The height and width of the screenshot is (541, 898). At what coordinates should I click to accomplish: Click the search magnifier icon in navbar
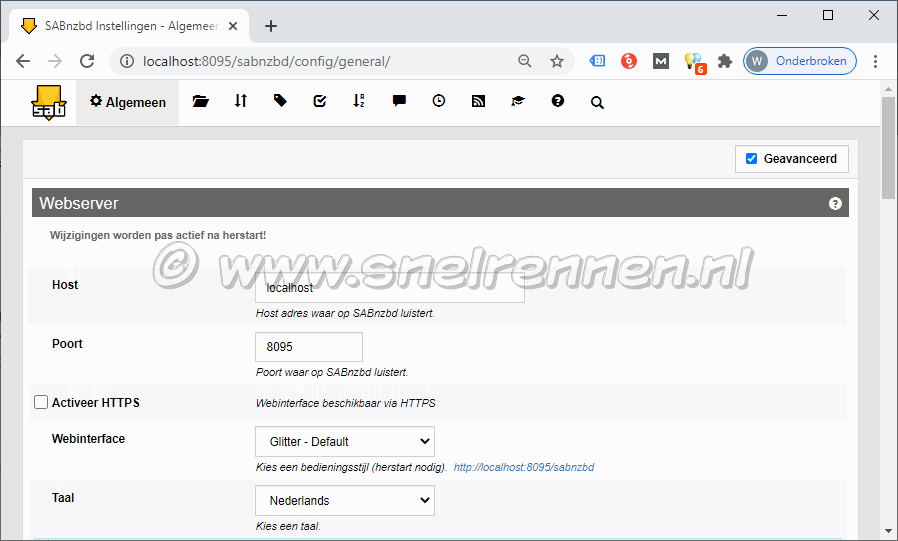tap(597, 102)
